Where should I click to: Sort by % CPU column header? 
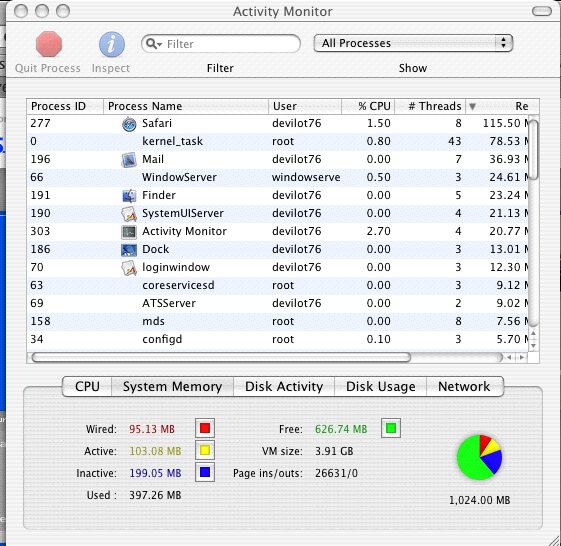368,106
